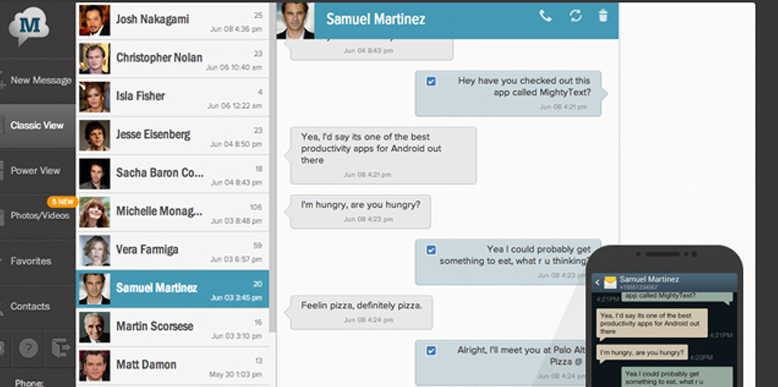The image size is (778, 387).
Task: Open Contacts from sidebar
Action: click(38, 306)
